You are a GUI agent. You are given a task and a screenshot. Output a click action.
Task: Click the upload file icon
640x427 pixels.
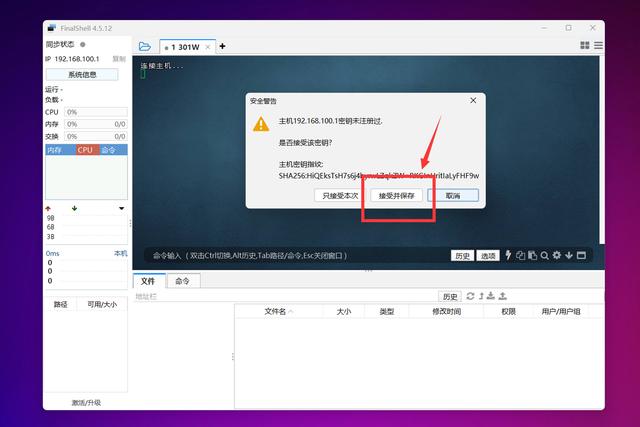coord(503,296)
